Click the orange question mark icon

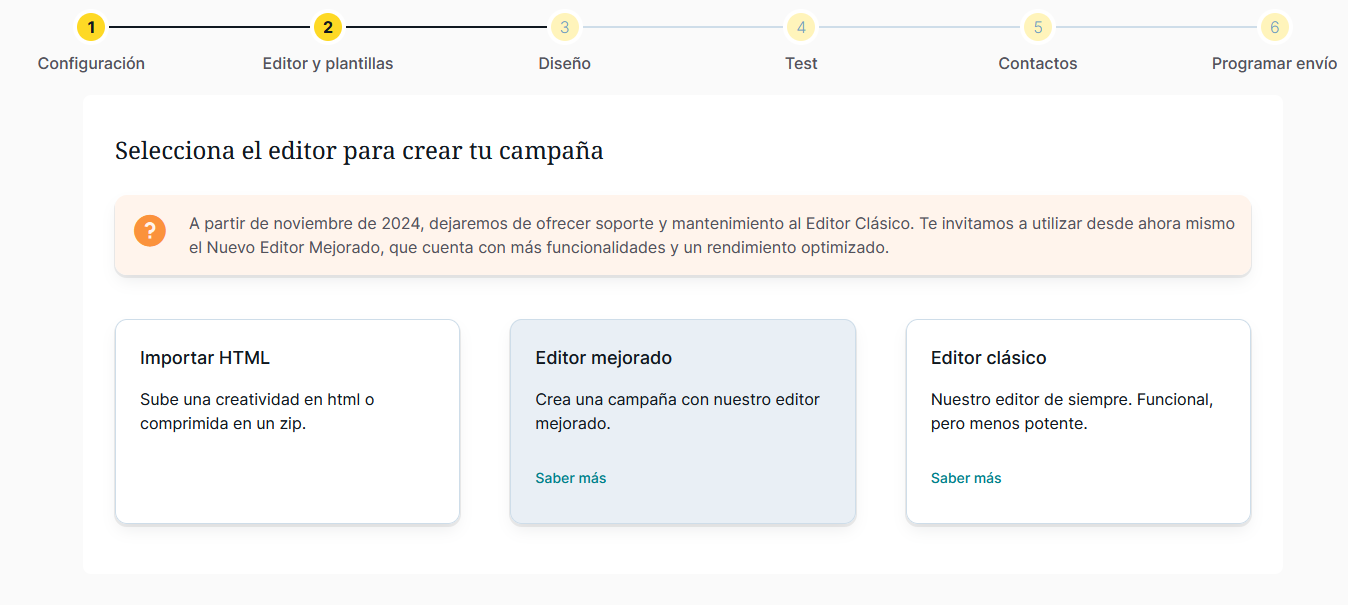point(150,230)
